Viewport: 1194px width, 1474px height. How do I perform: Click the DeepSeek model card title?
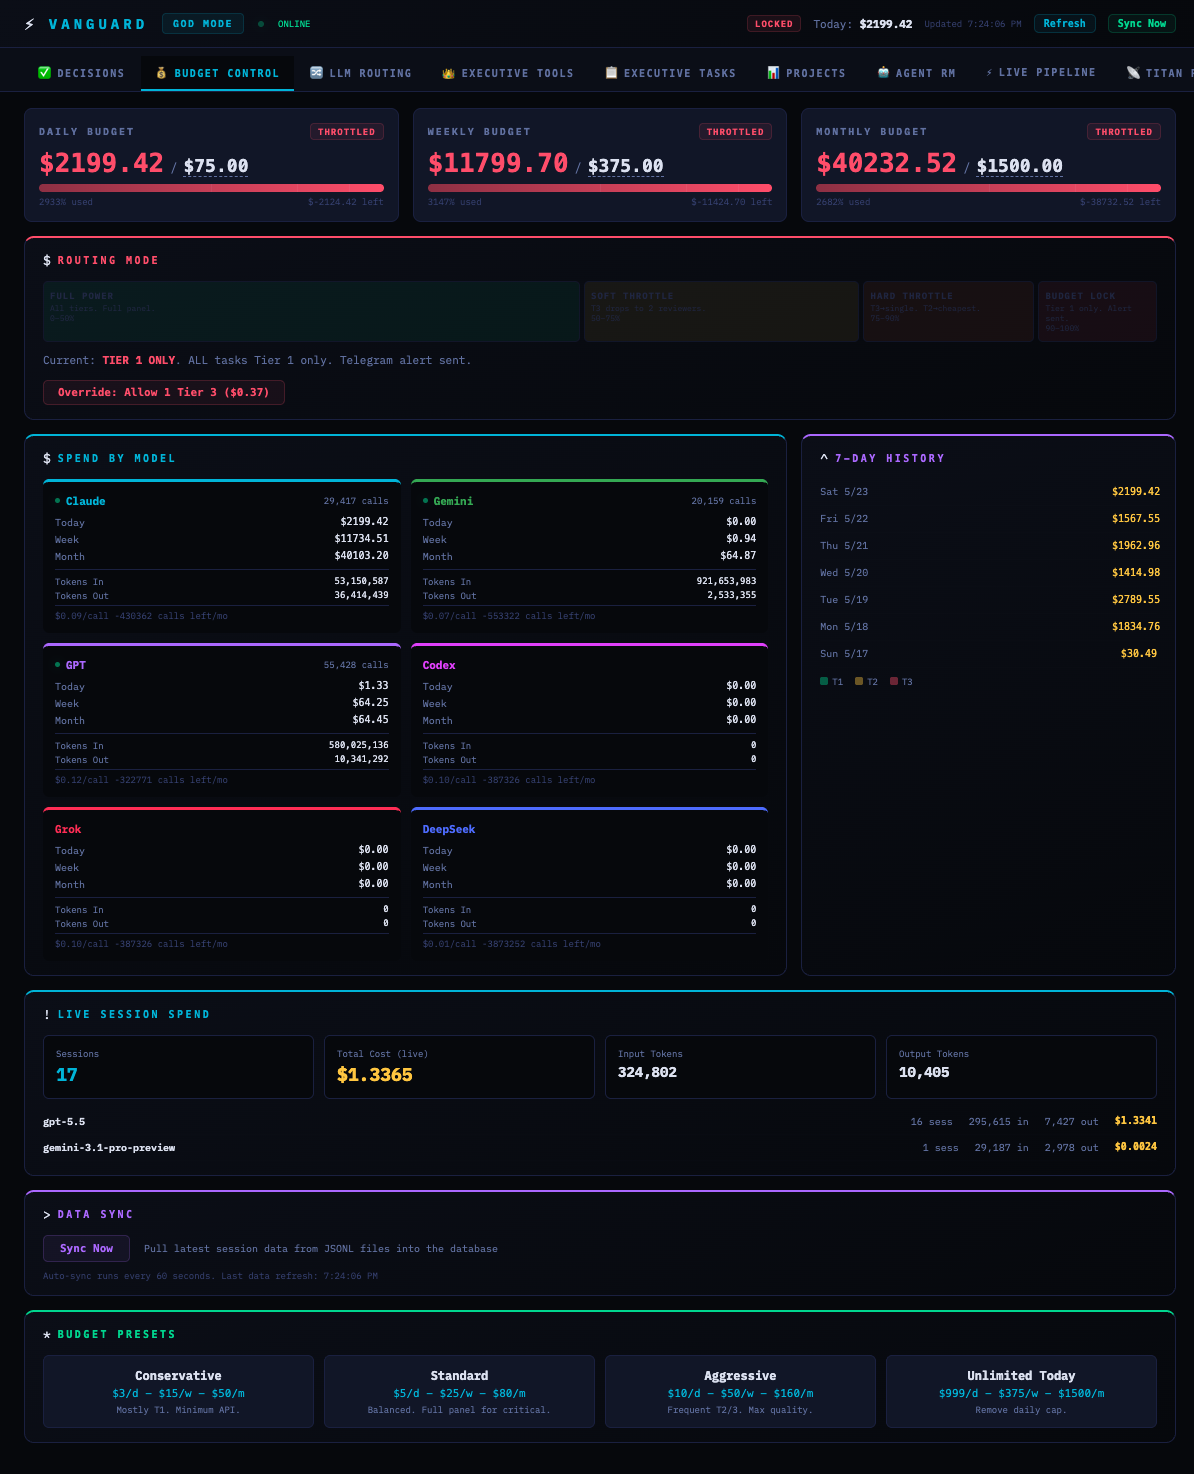click(x=449, y=829)
